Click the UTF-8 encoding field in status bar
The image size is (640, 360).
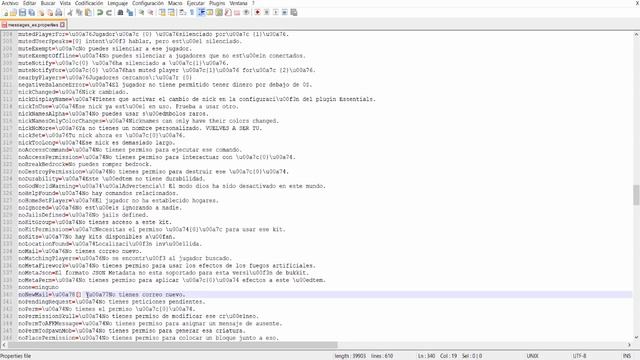coord(580,356)
